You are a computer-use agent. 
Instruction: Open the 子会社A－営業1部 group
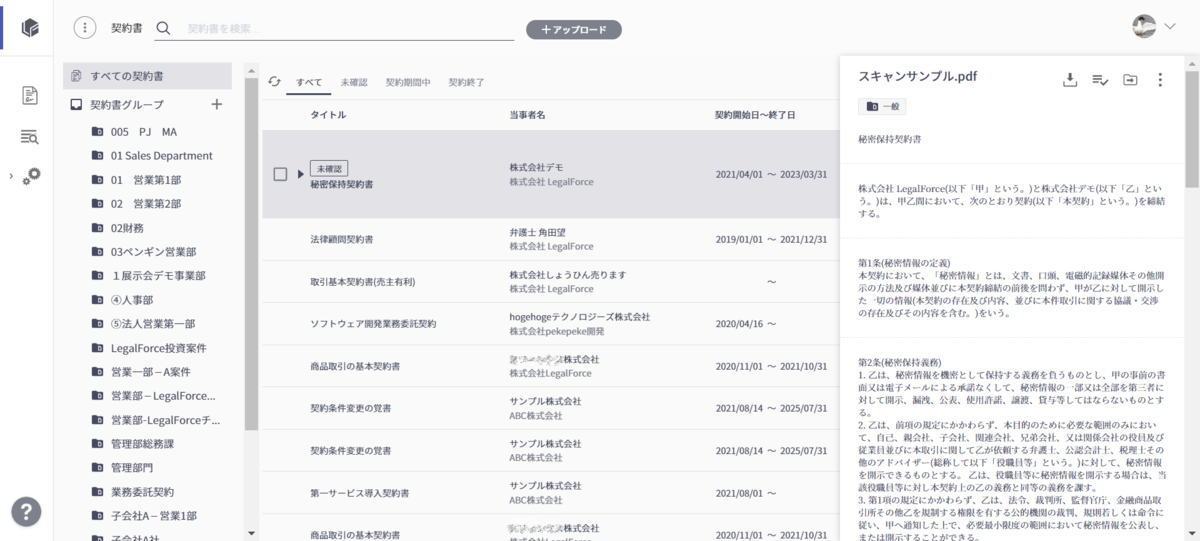[154, 516]
